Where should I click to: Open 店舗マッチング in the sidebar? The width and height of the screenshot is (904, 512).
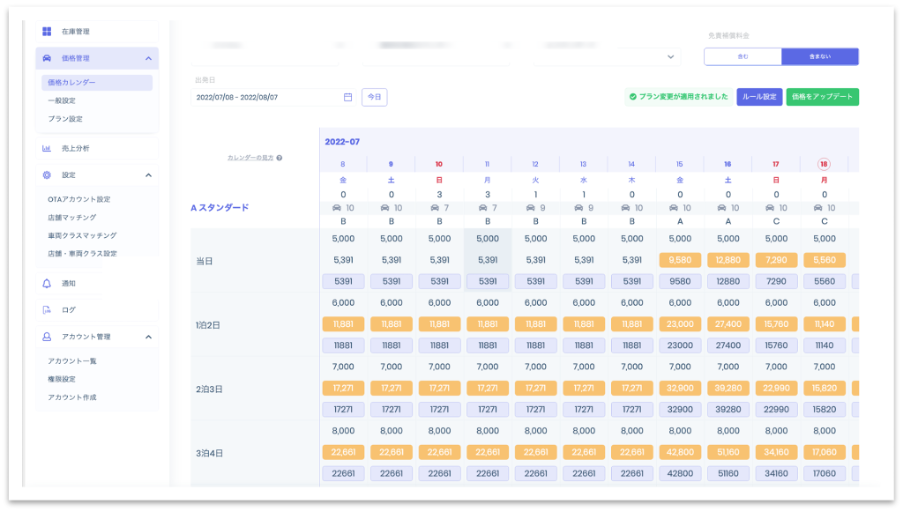pos(73,217)
